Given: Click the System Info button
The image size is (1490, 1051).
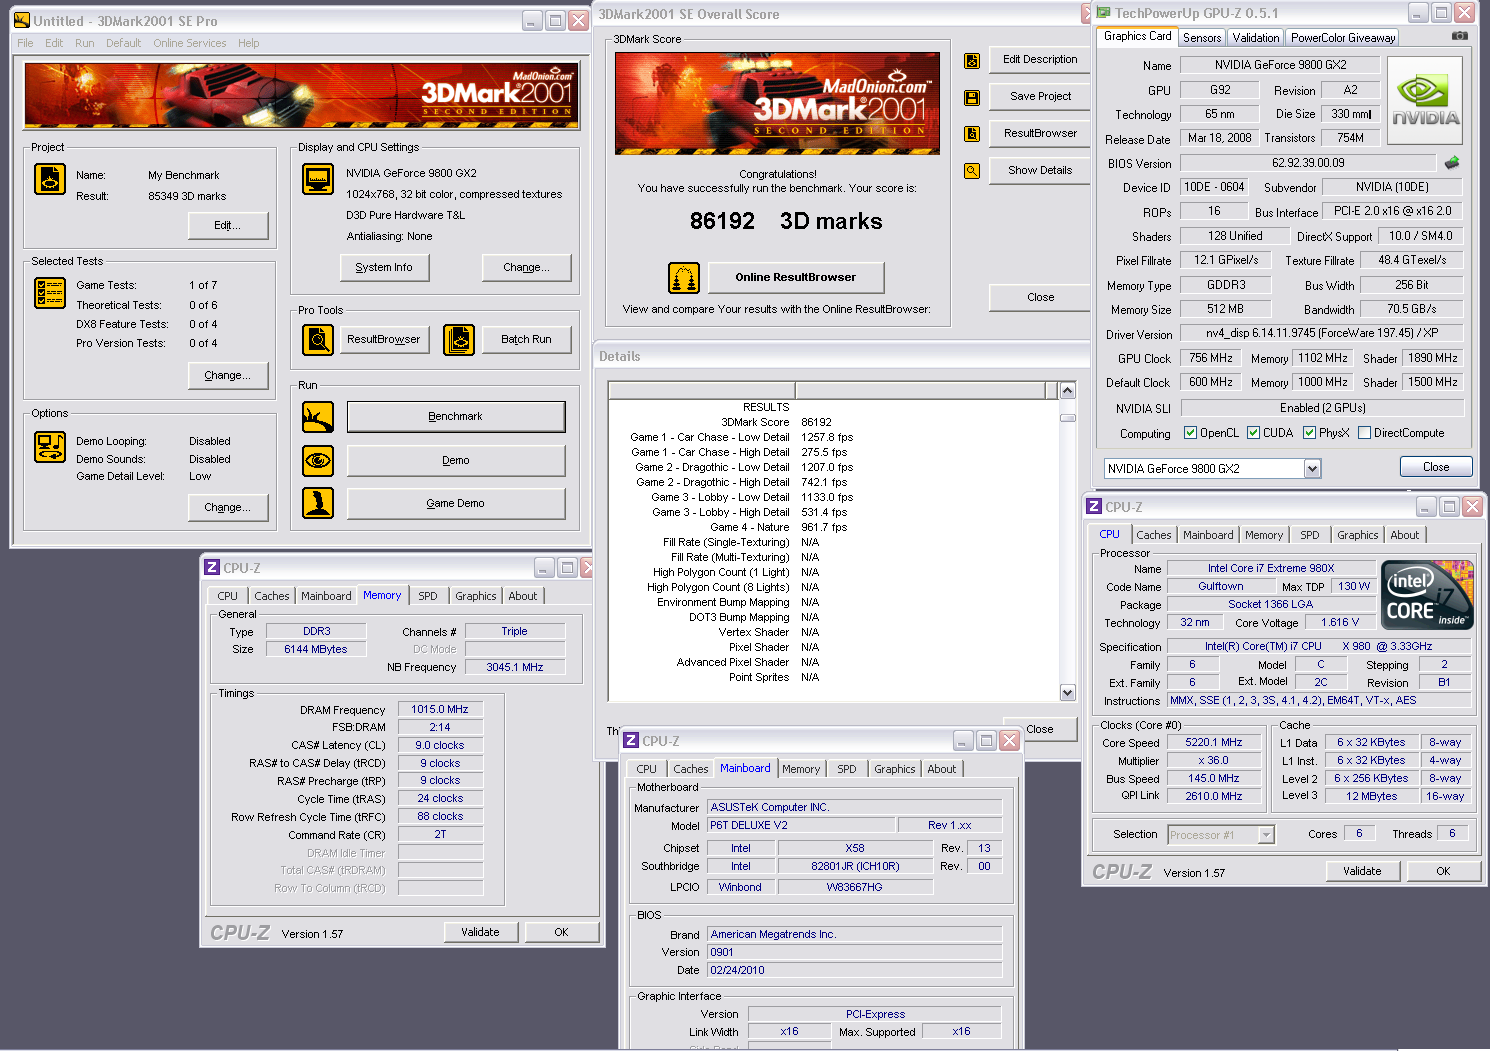Looking at the screenshot, I should 384,267.
